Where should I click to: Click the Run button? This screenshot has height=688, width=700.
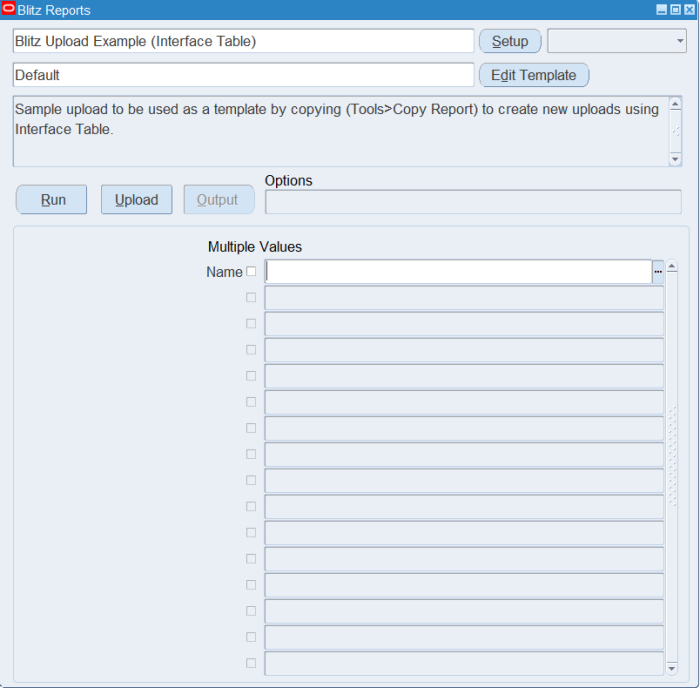51,200
